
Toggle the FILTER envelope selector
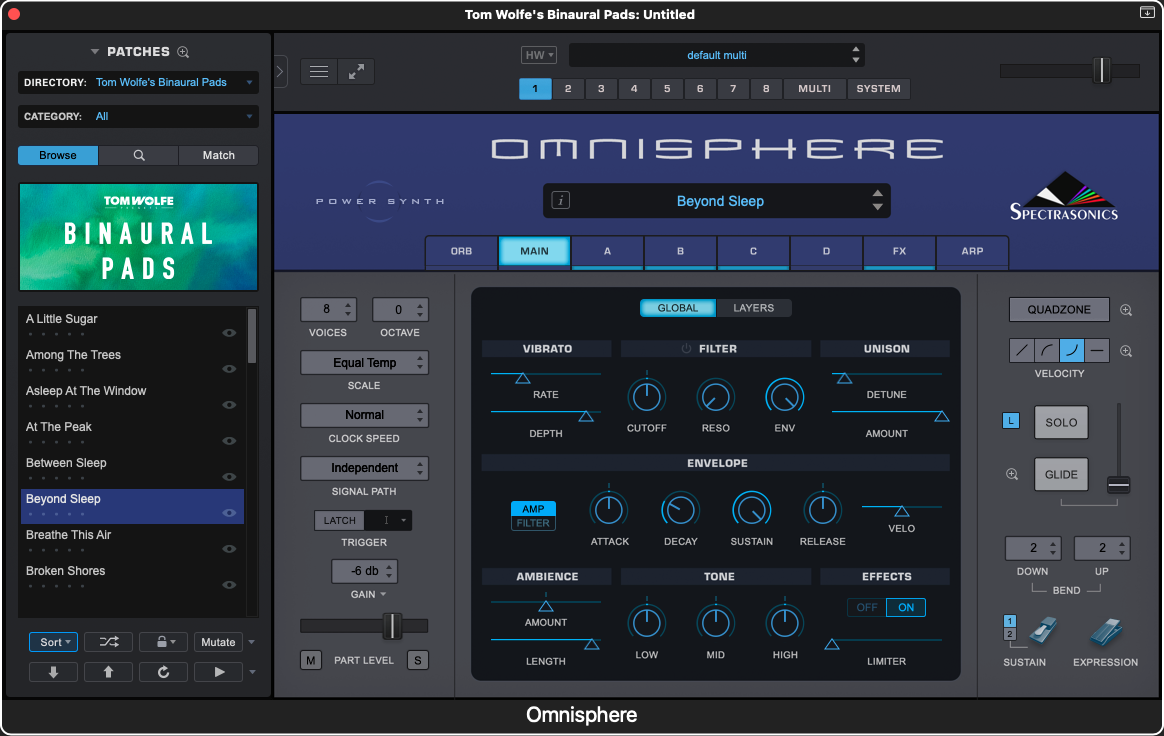tap(533, 523)
